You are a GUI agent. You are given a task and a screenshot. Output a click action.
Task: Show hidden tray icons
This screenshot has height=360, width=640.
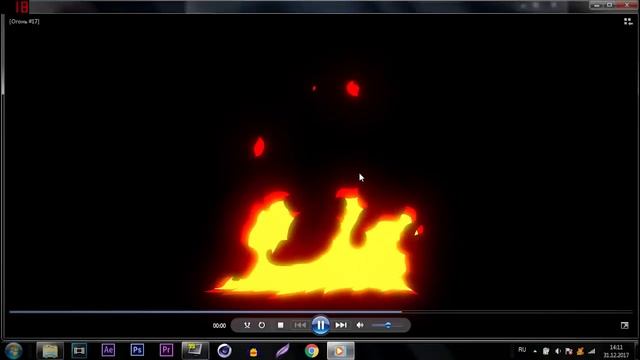(535, 351)
